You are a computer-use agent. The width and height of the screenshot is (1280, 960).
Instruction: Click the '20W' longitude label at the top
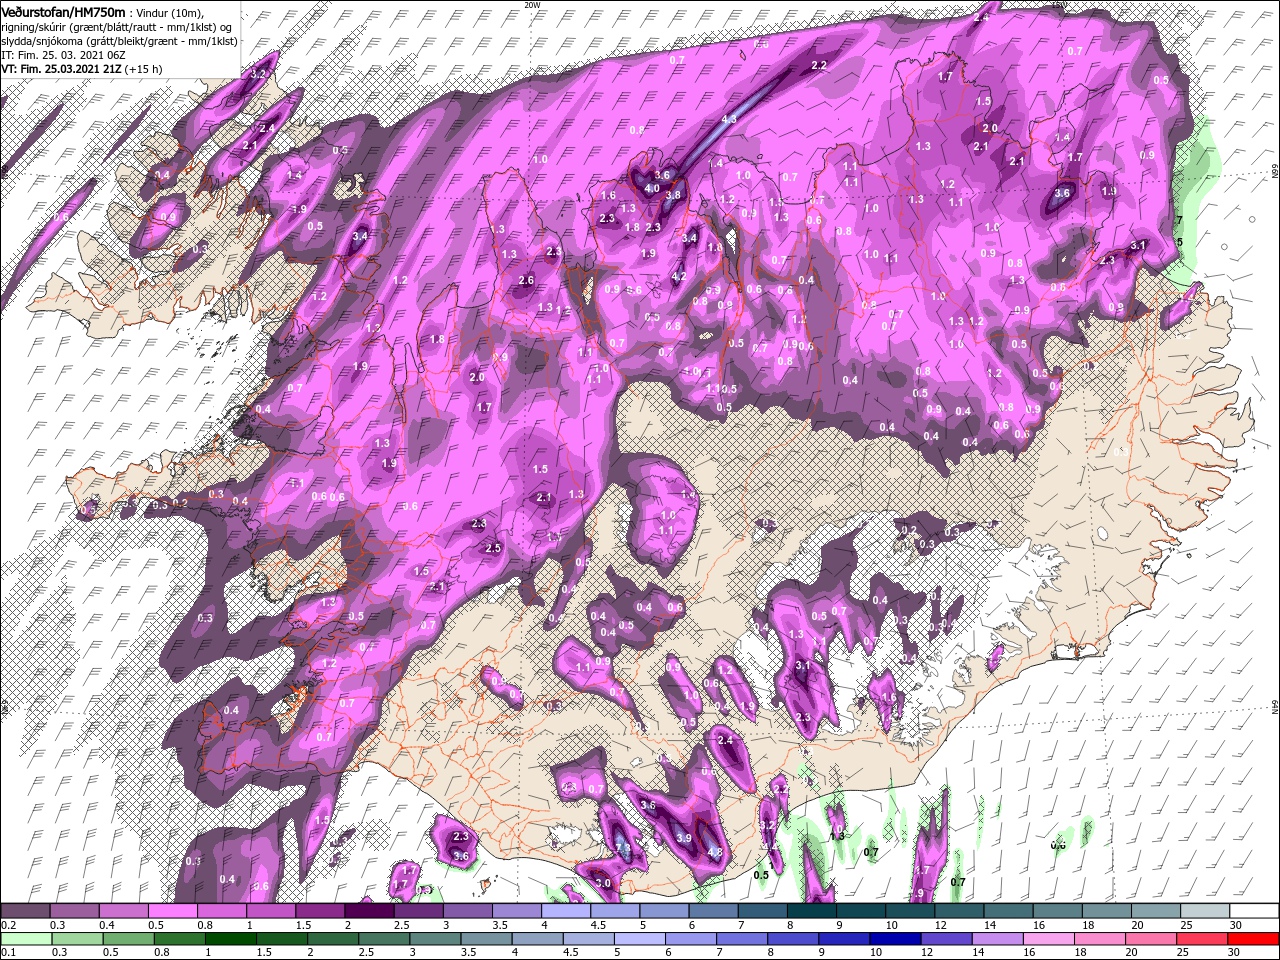tap(532, 5)
